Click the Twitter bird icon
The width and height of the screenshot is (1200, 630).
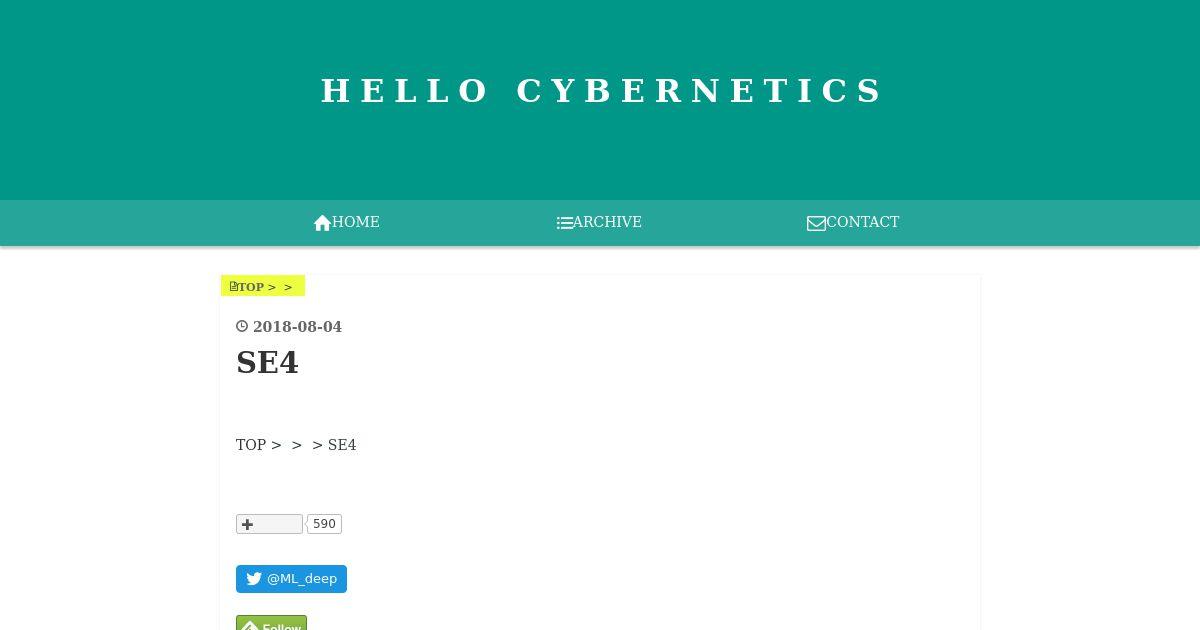click(254, 579)
